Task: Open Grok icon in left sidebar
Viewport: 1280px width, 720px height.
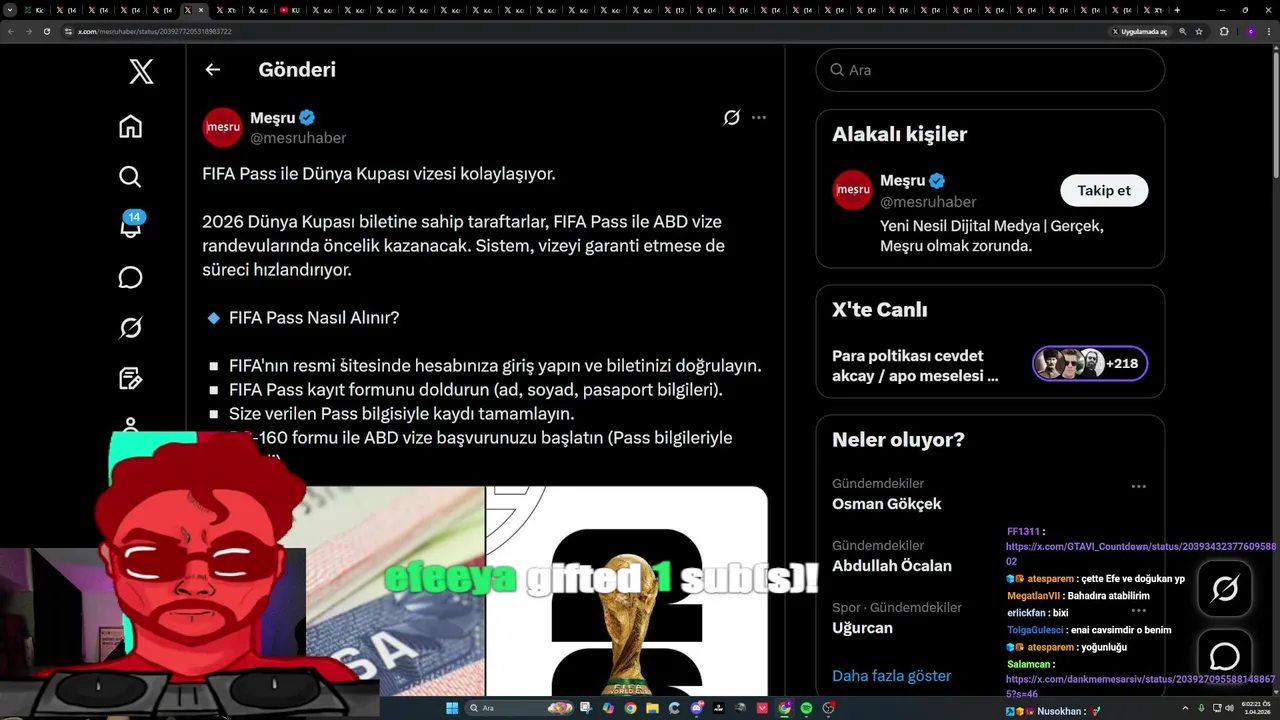Action: pyautogui.click(x=130, y=327)
